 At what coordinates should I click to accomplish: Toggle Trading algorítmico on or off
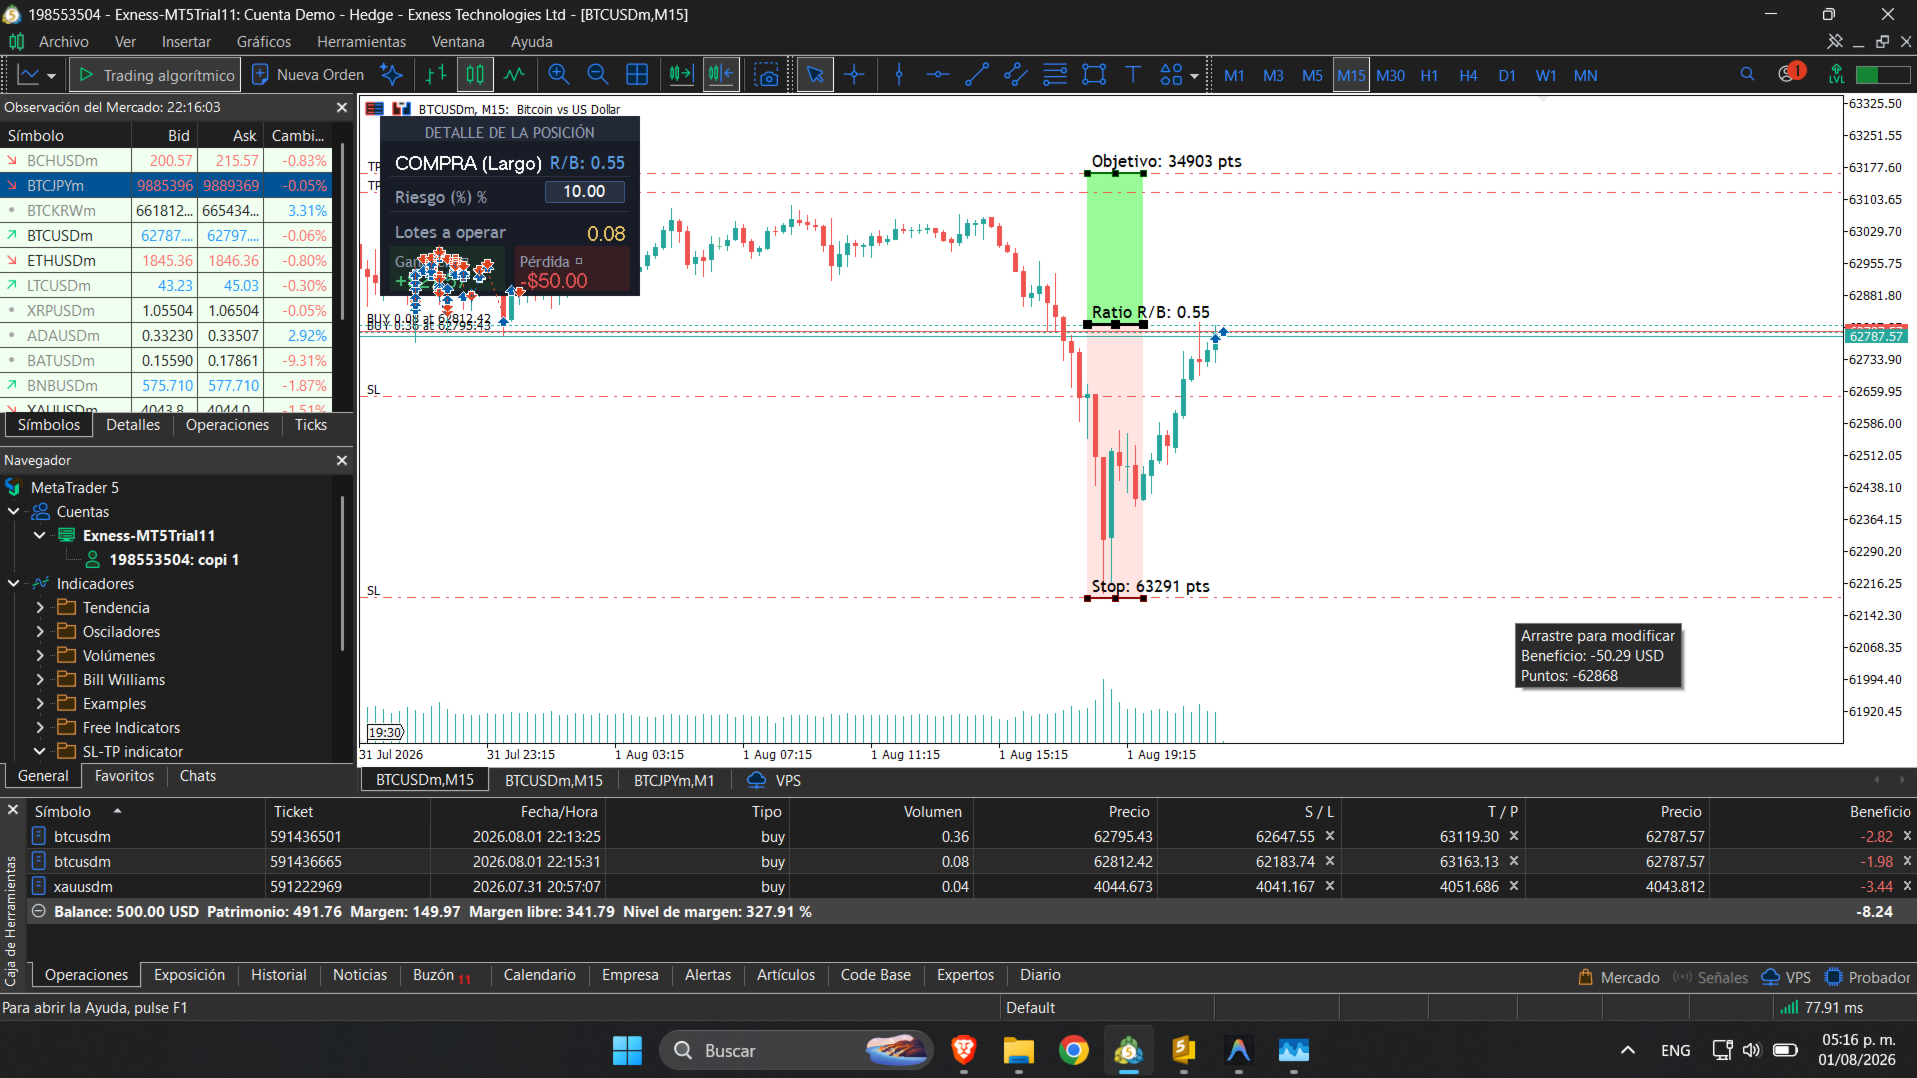156,75
